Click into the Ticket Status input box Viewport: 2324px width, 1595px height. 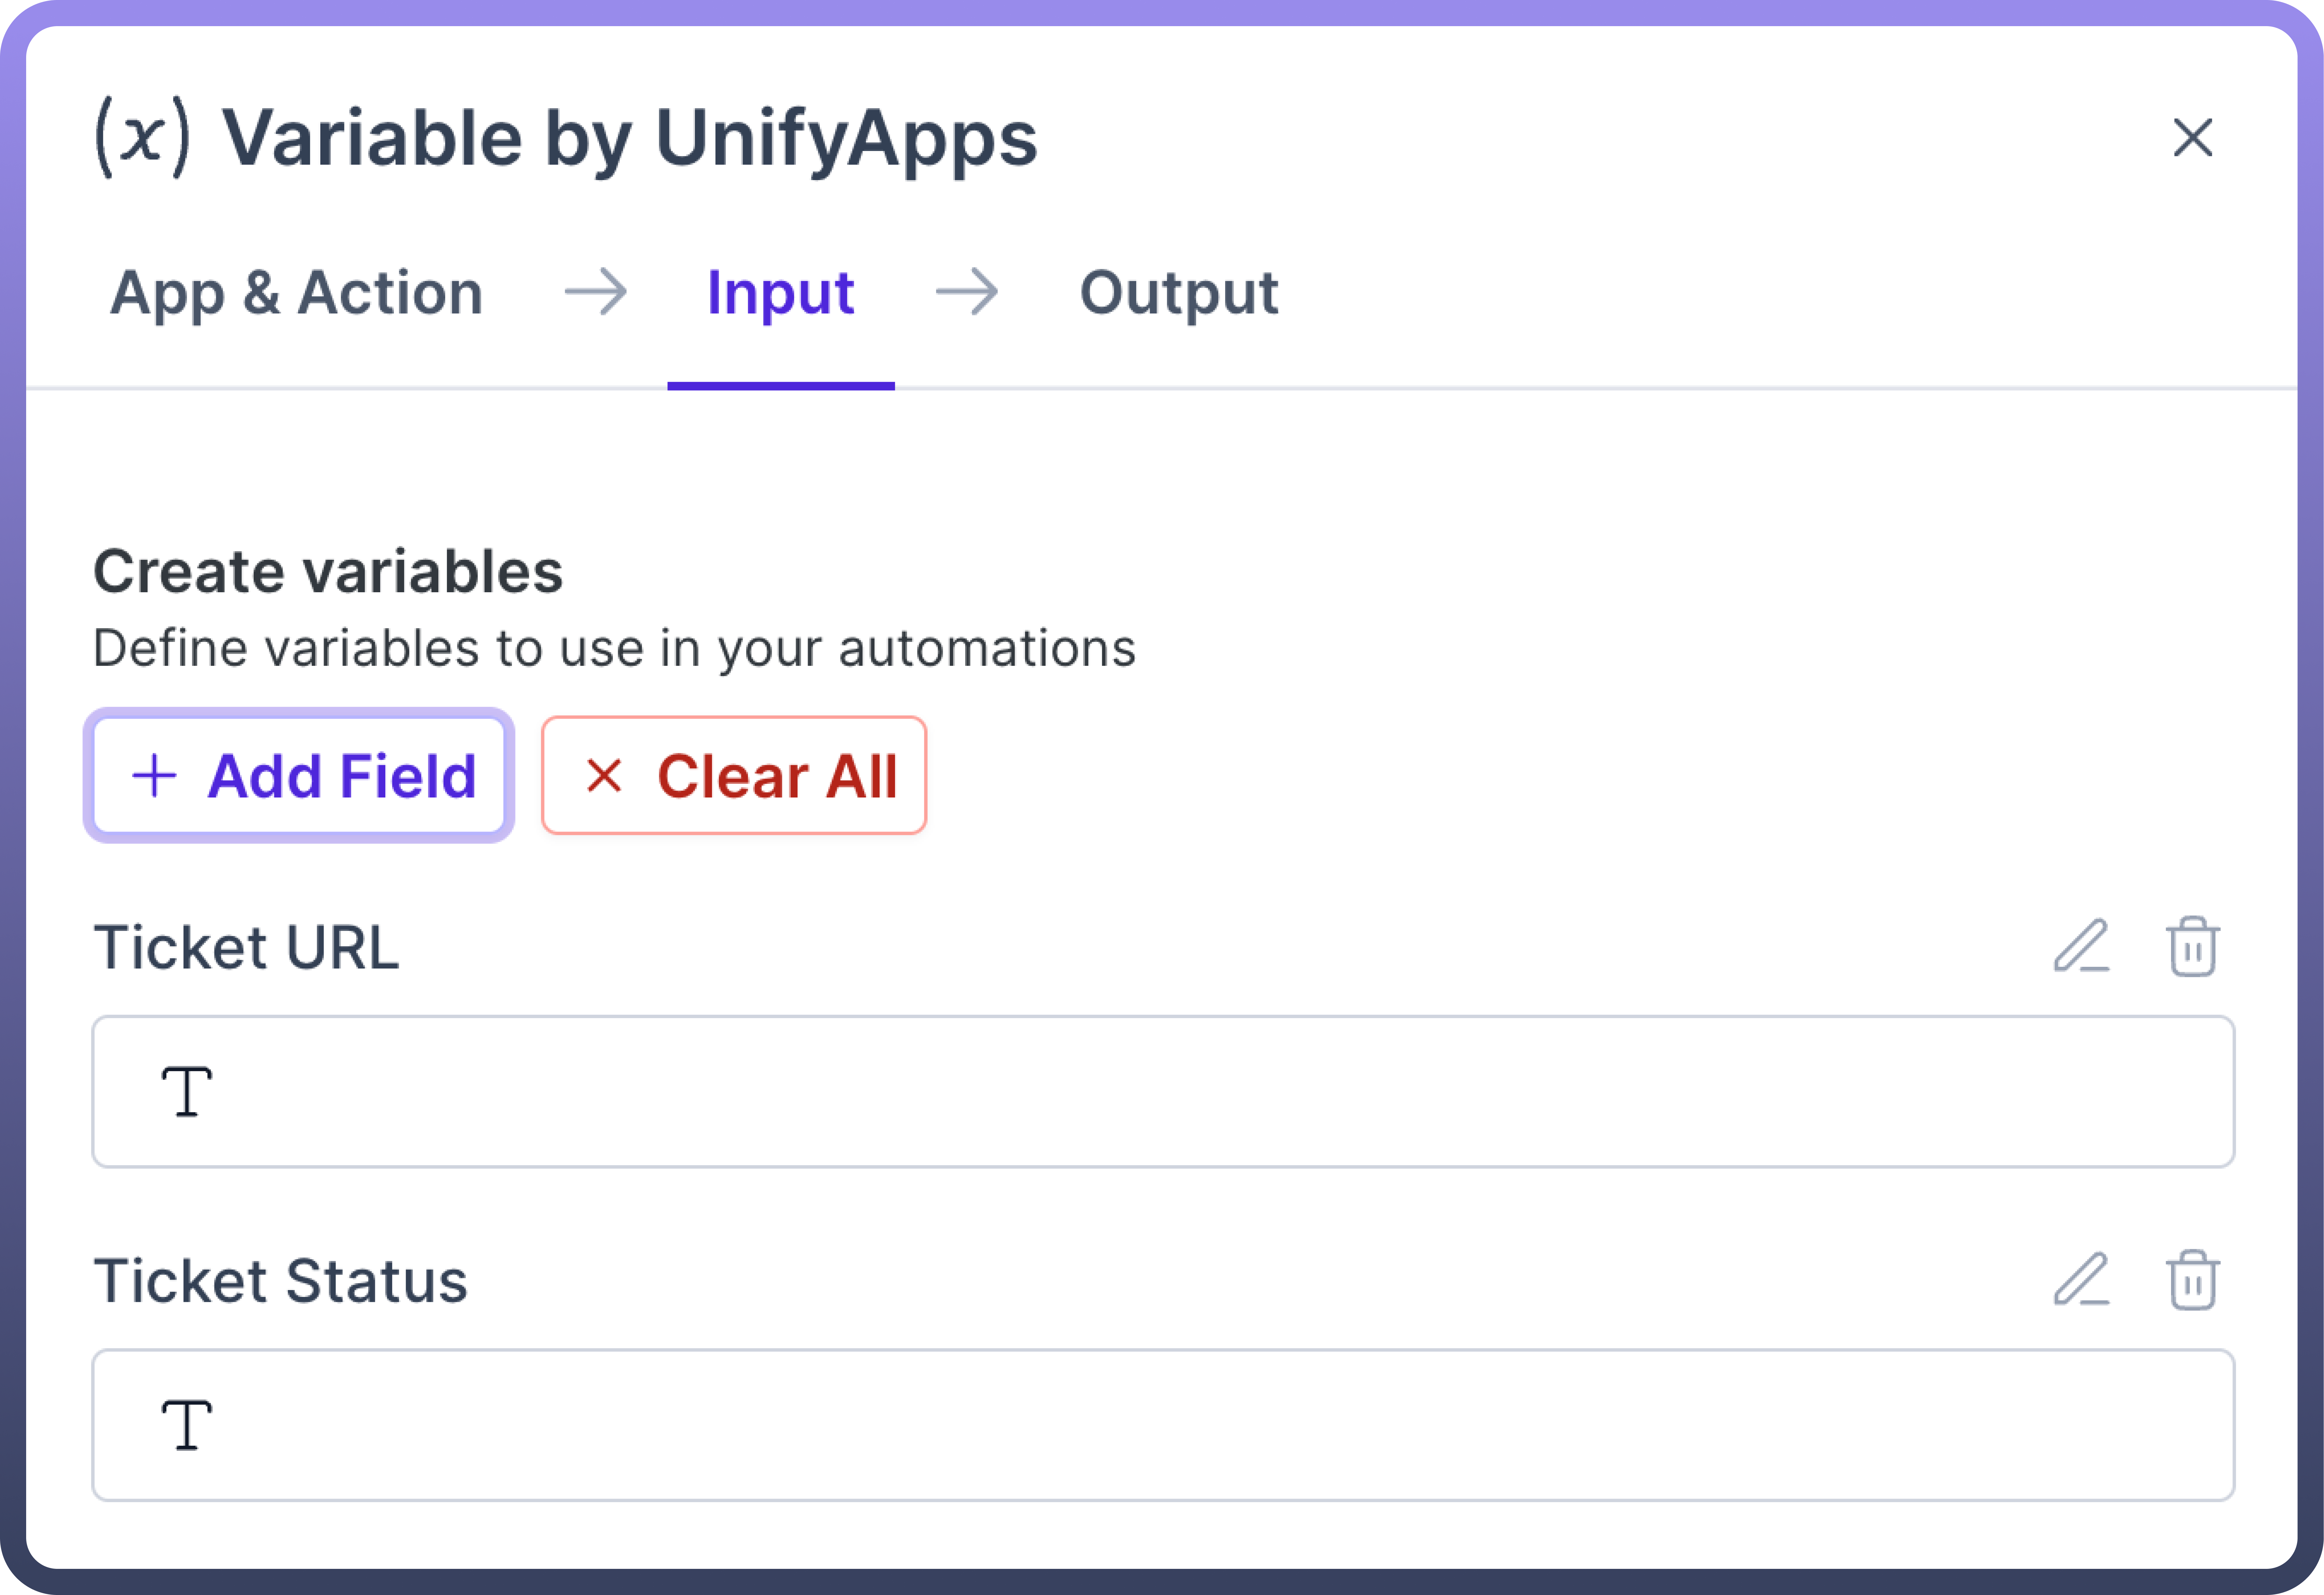pos(1200,1425)
